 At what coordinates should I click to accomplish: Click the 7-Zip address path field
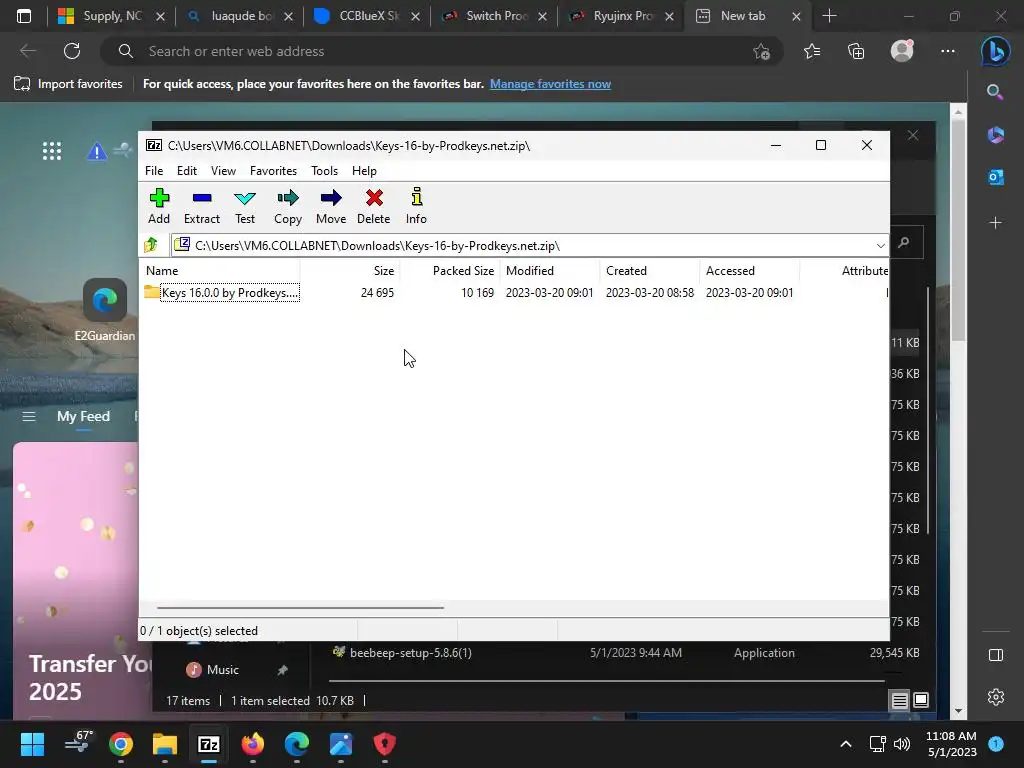coord(522,246)
